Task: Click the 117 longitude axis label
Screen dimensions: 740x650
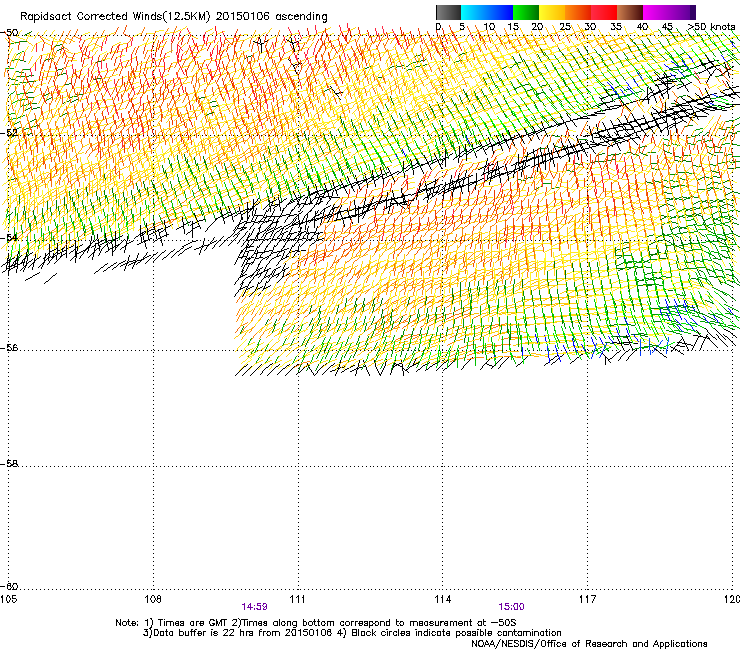Action: click(587, 599)
